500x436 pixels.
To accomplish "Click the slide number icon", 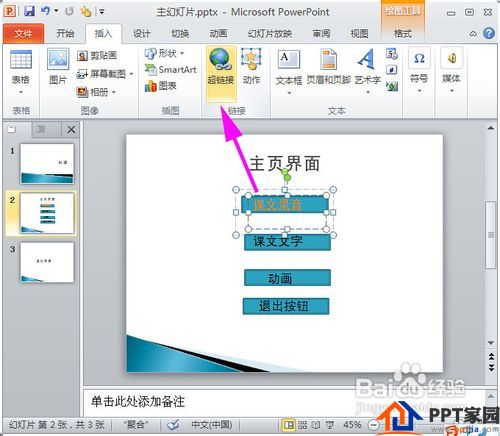I will point(392,70).
